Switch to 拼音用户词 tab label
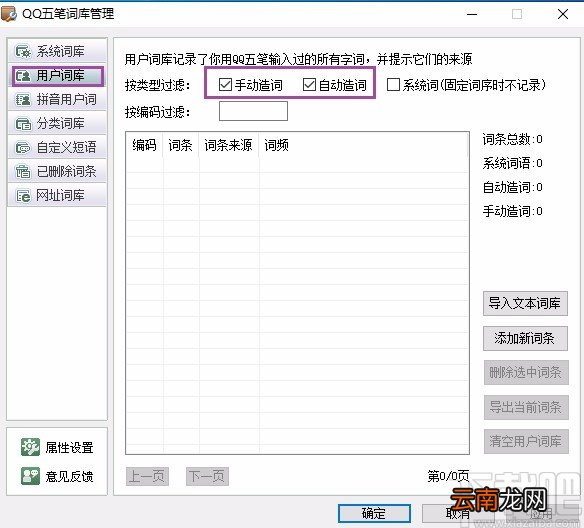Screen dimensions: 584x528 [66, 99]
